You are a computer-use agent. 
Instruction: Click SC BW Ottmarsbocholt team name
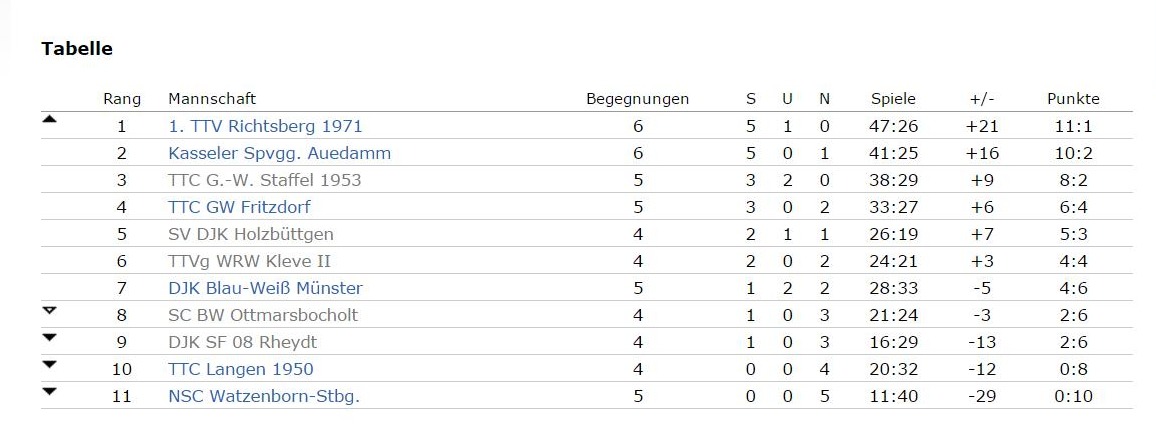click(263, 316)
